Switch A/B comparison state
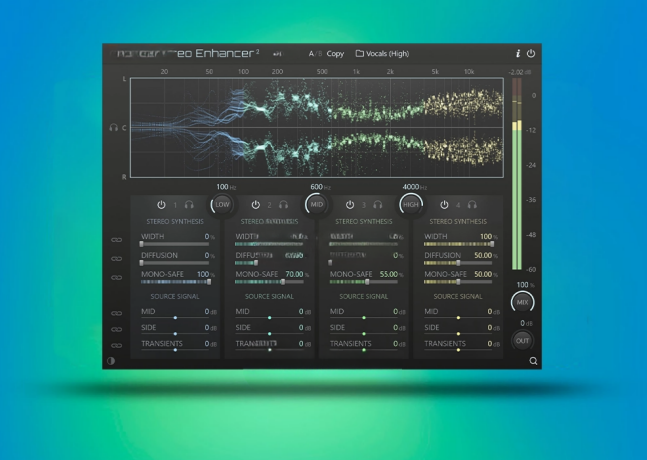647x460 pixels. point(315,54)
